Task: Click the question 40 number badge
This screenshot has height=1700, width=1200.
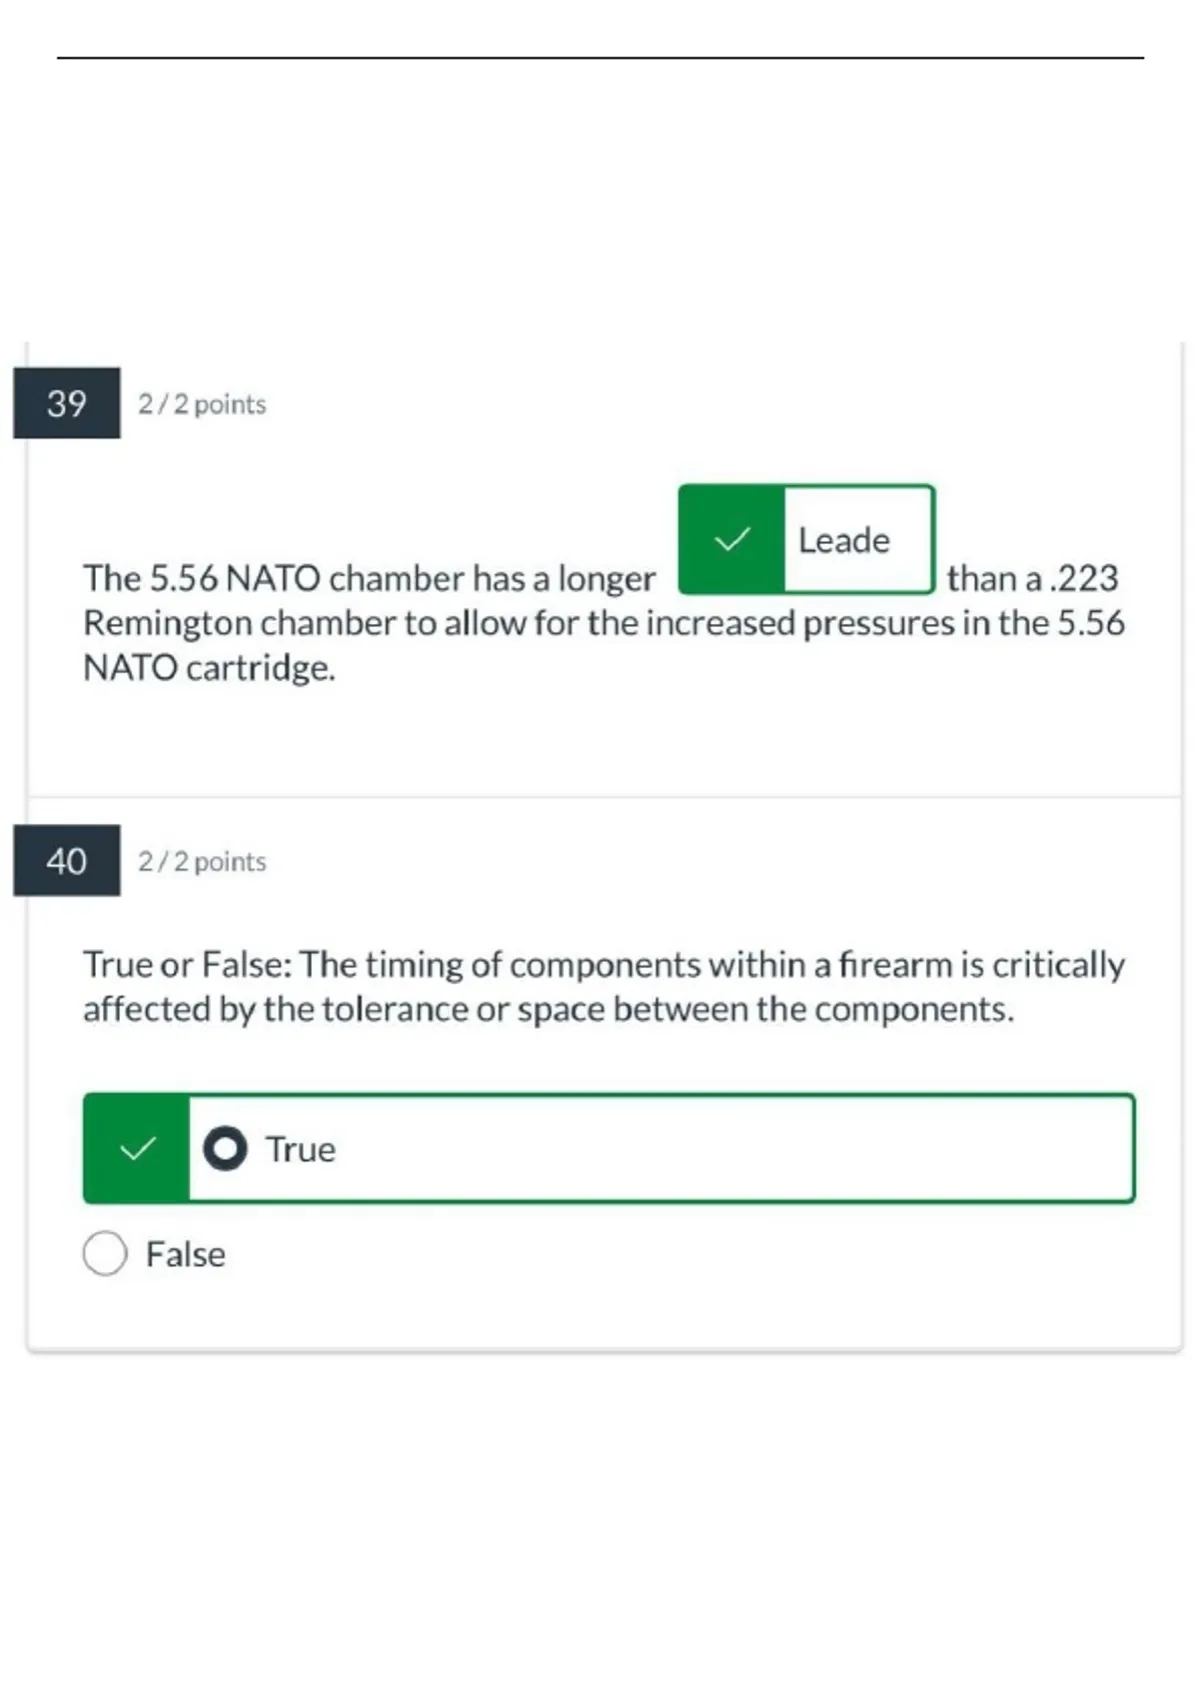Action: (x=67, y=860)
